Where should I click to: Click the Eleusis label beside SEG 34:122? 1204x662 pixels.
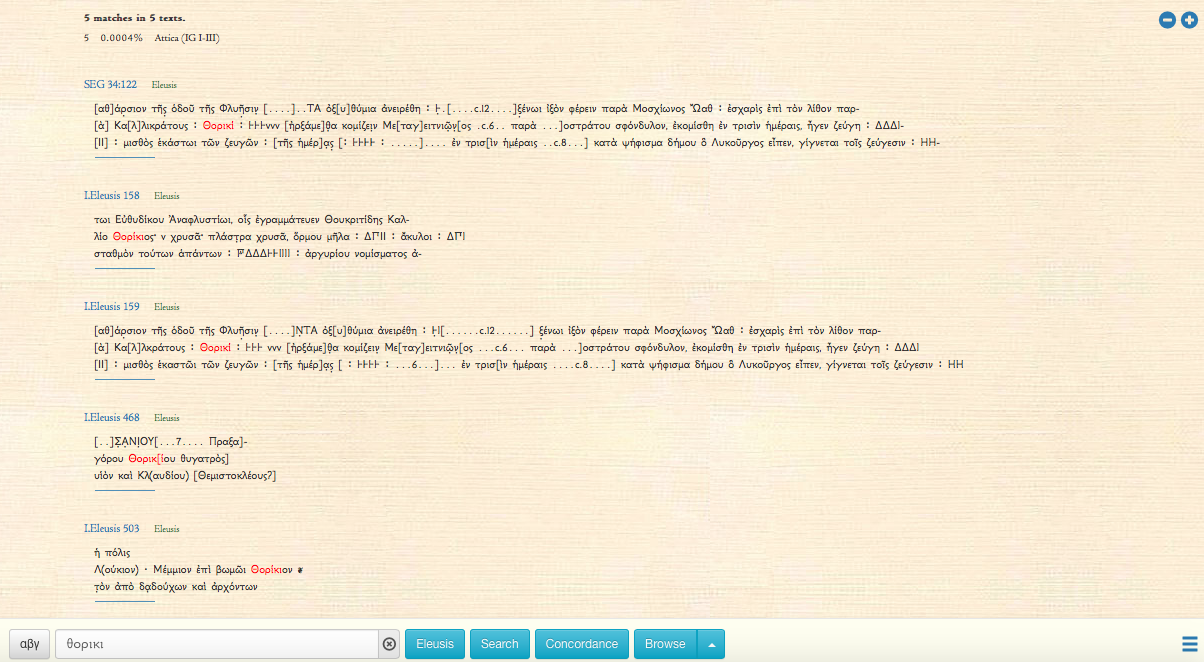tap(165, 85)
